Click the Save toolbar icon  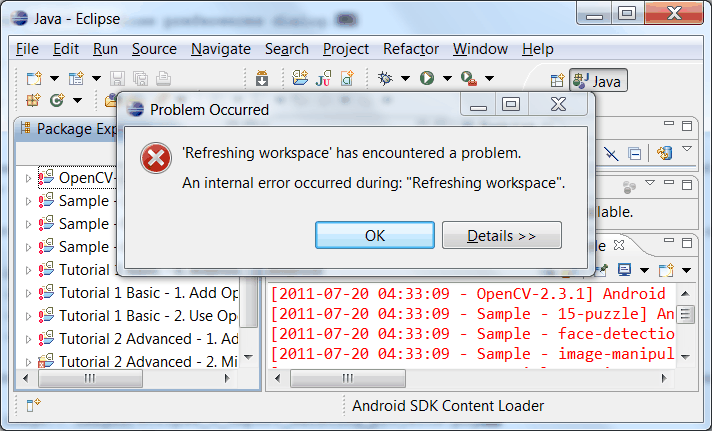(x=117, y=79)
